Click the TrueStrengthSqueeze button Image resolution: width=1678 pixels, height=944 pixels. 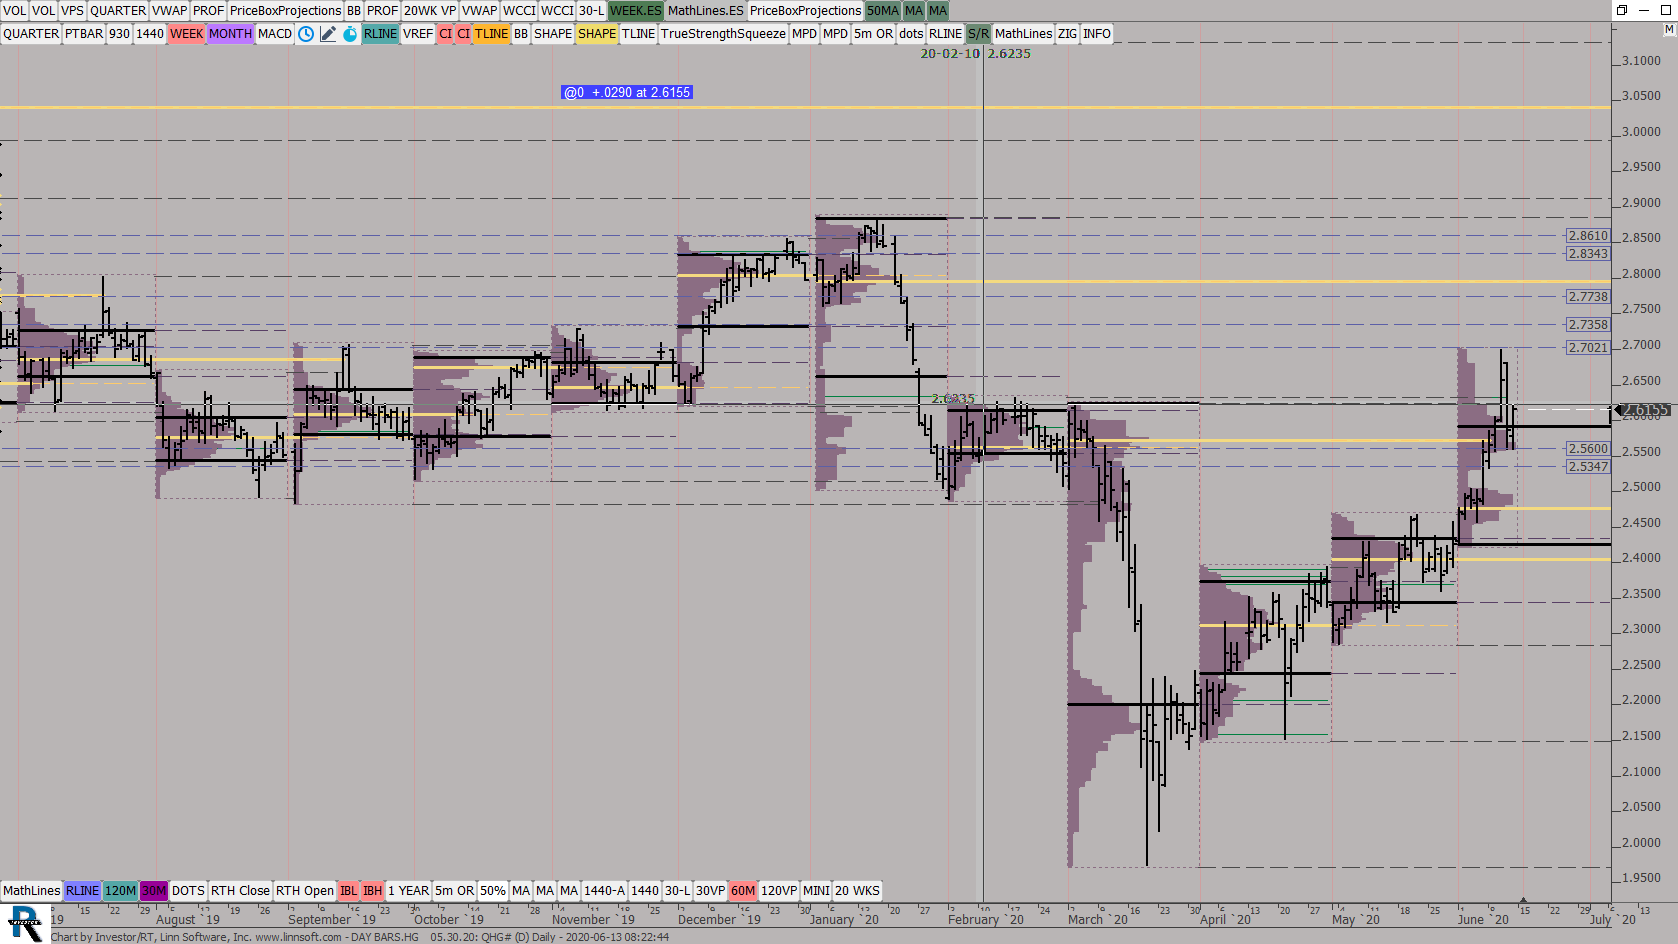pos(723,34)
